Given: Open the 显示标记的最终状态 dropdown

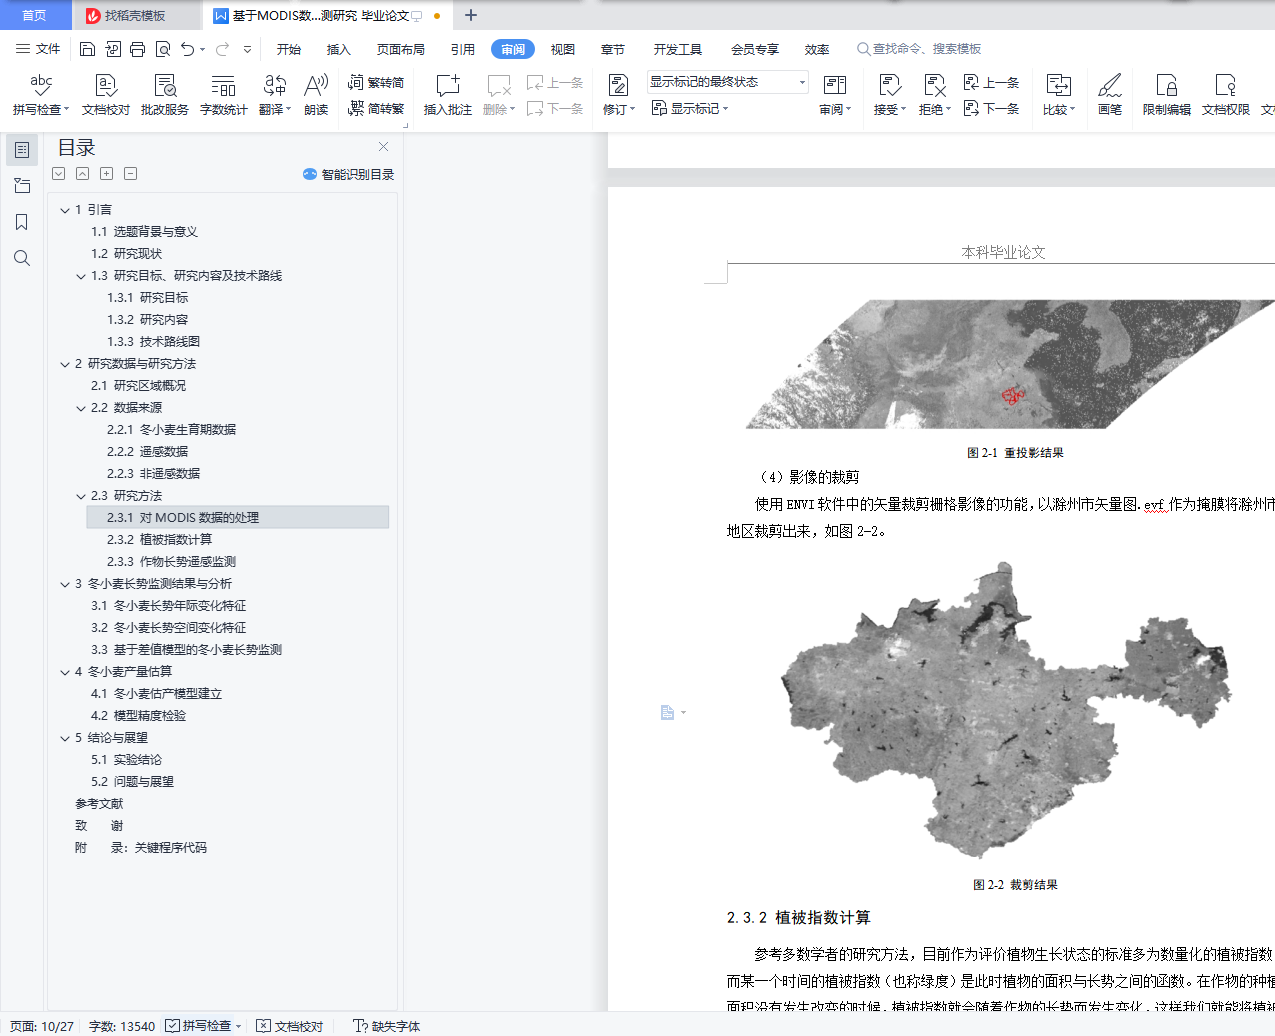Looking at the screenshot, I should (727, 82).
